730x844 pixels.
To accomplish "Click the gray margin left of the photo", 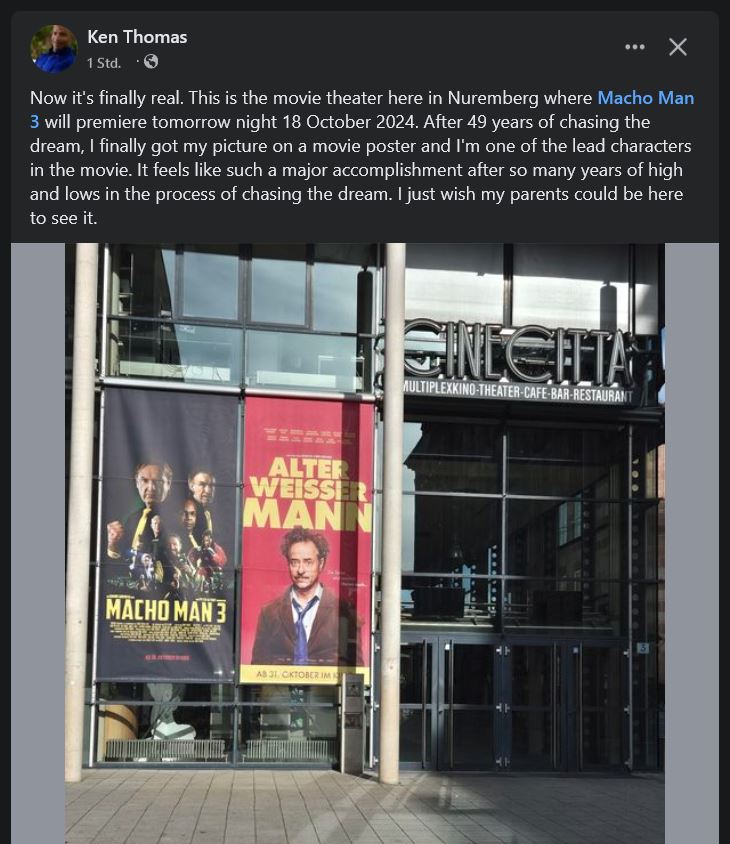I will tap(38, 544).
